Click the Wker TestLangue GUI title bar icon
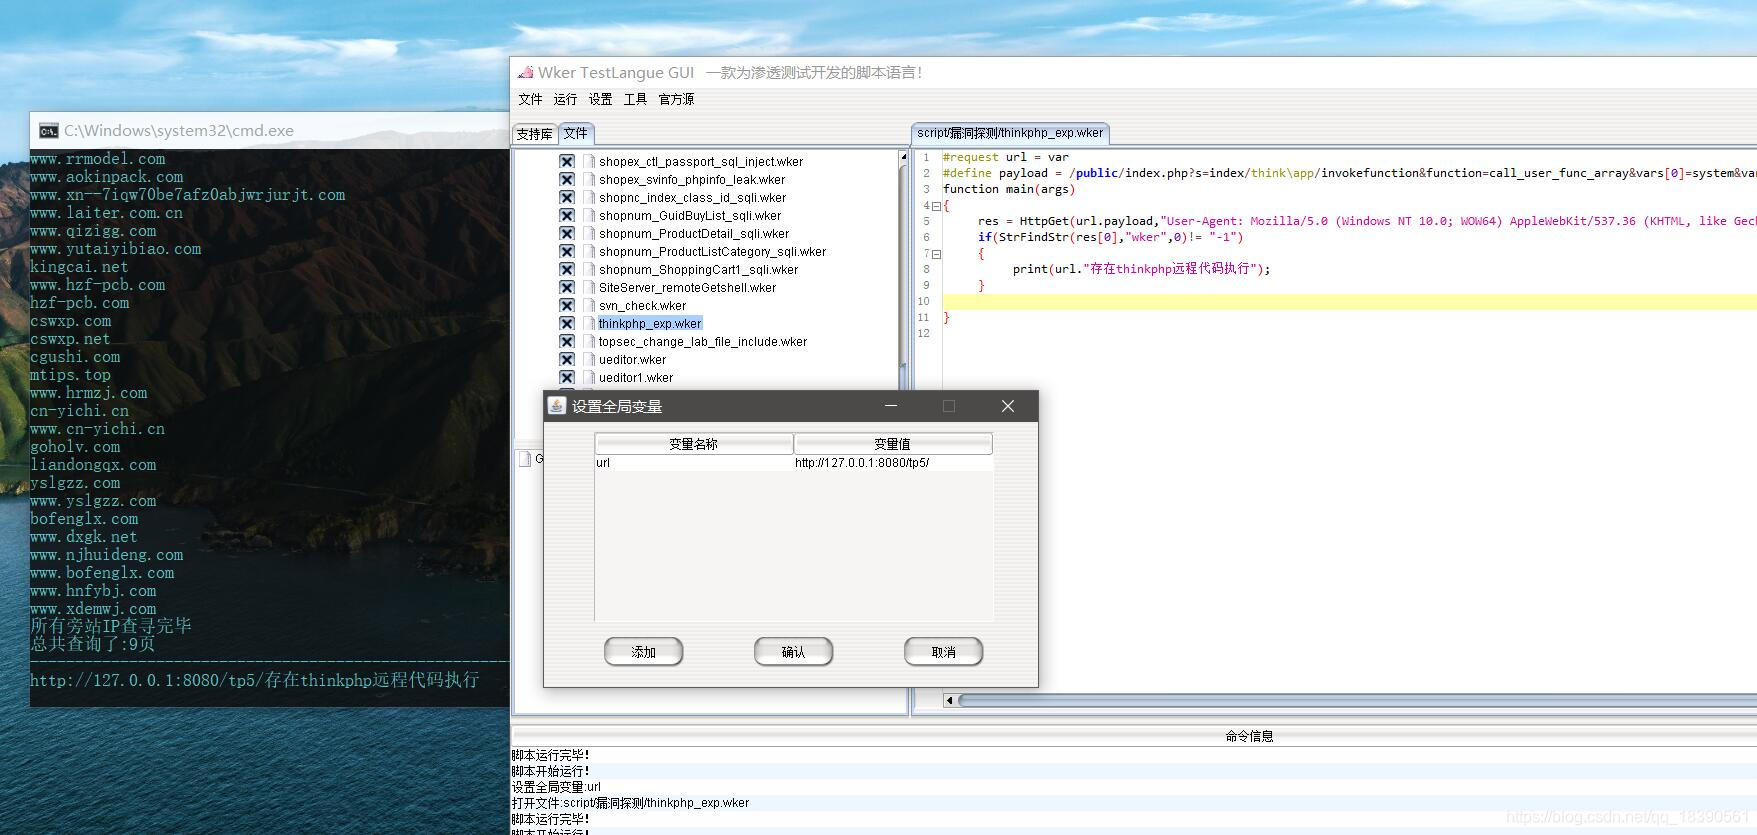Screen dimensions: 1757x835 [525, 72]
